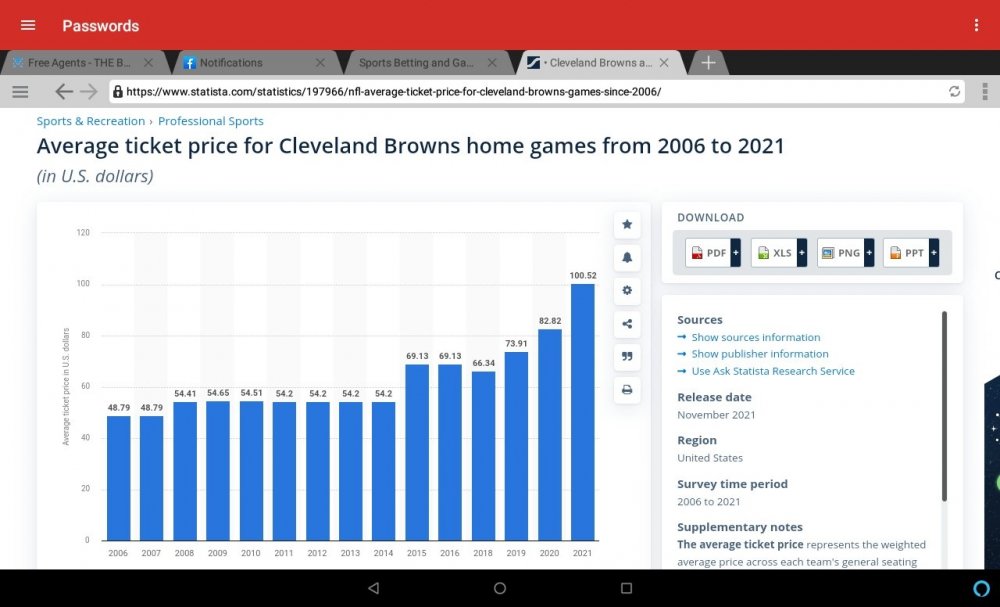Close the Cleveland Browns tab
This screenshot has height=607, width=1000.
click(664, 62)
